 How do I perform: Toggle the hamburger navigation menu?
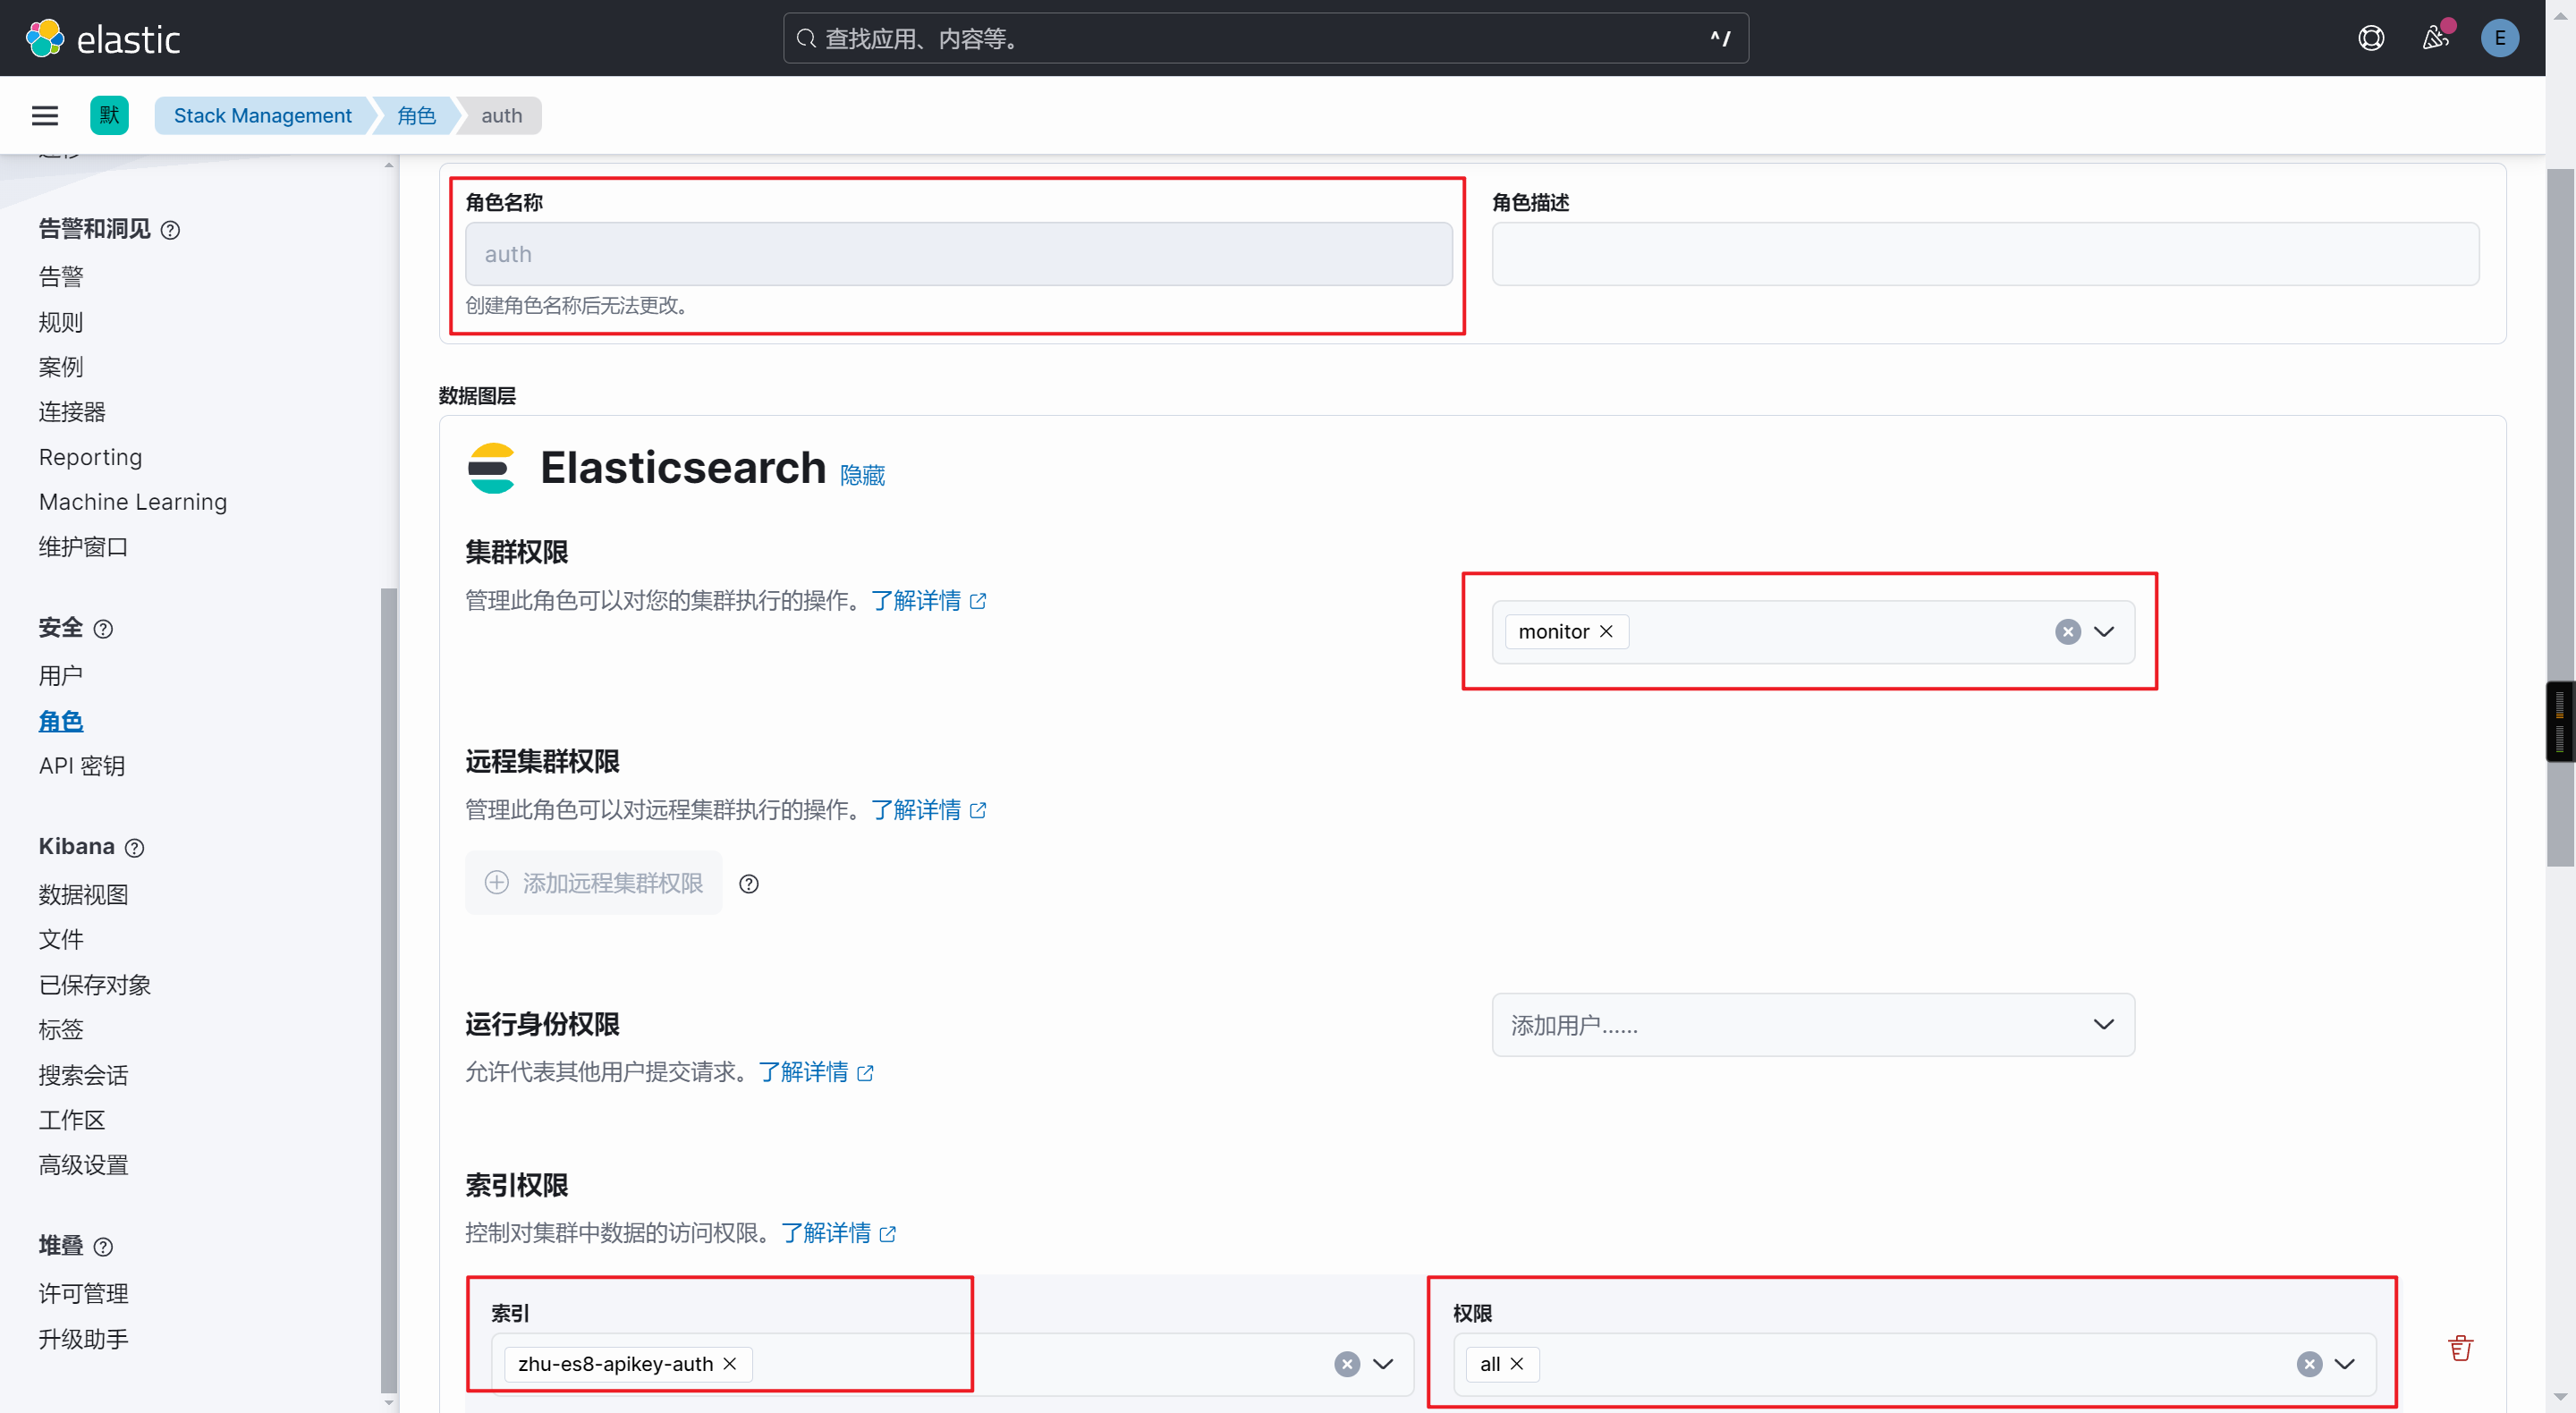[x=45, y=116]
